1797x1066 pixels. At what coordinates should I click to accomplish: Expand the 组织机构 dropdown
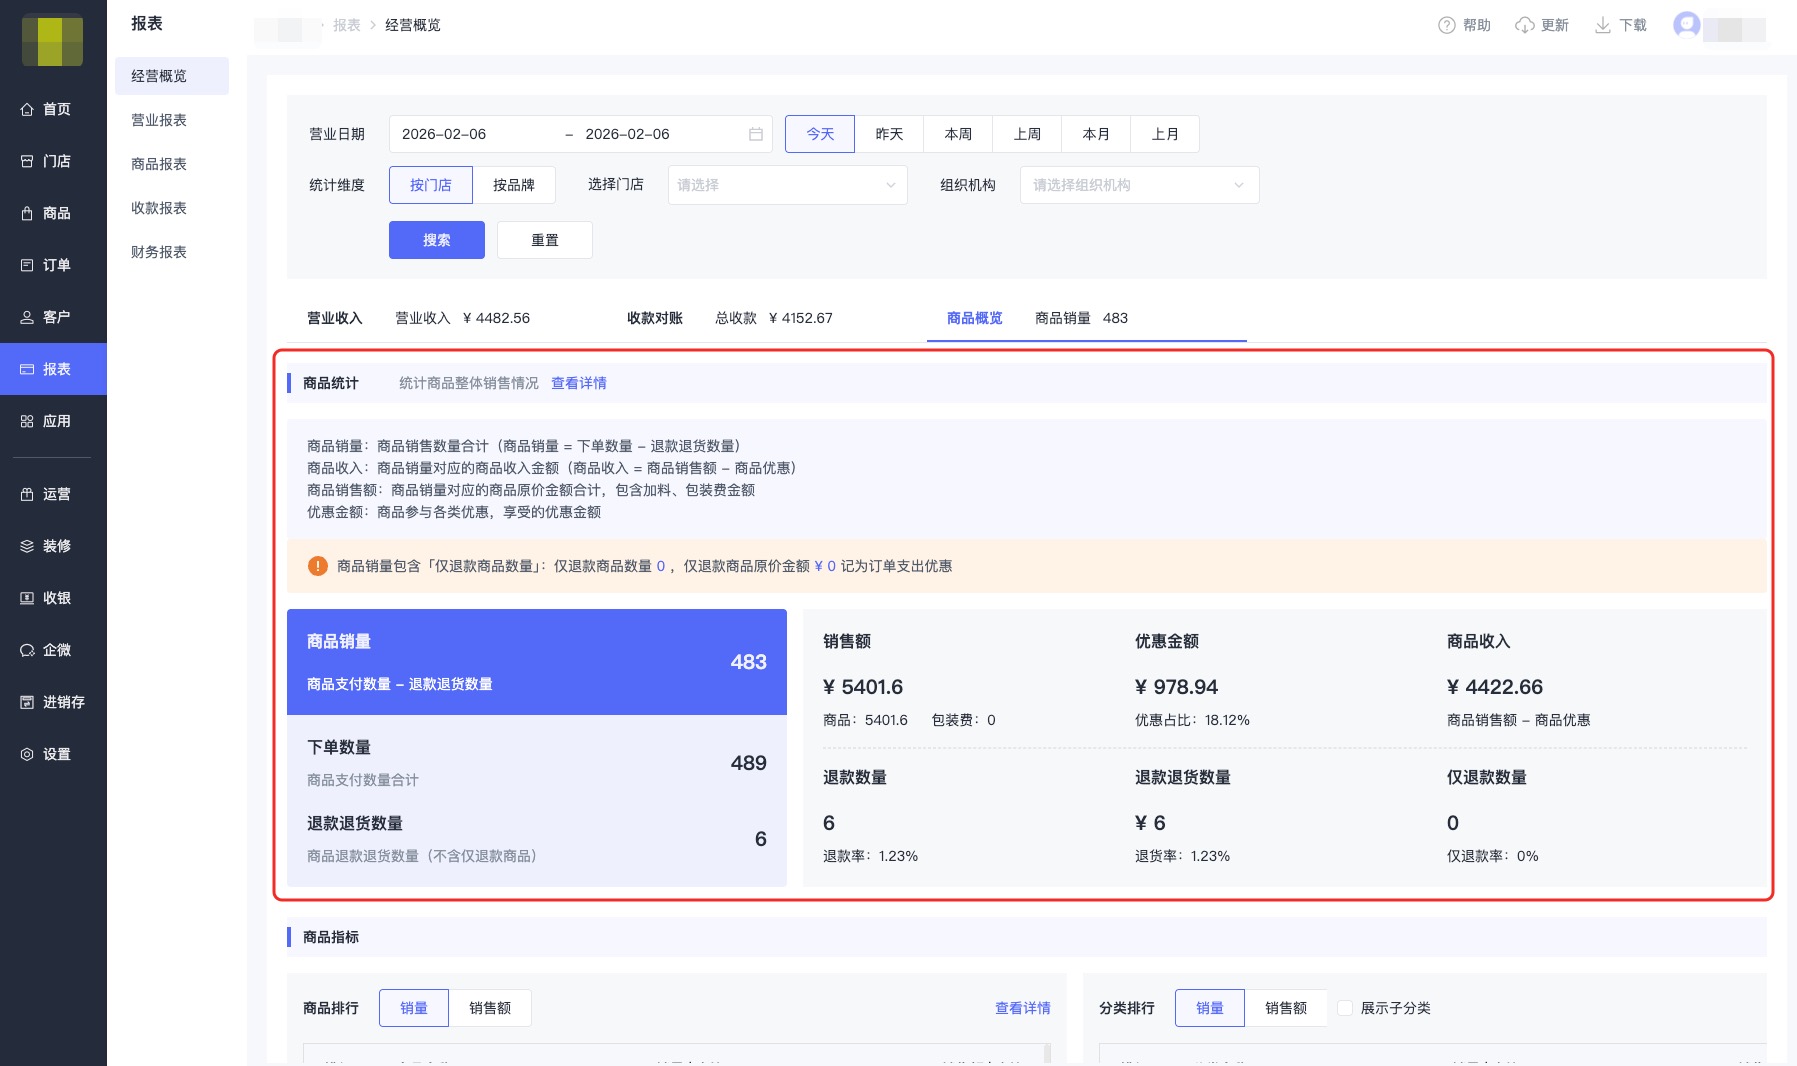[x=1138, y=185]
